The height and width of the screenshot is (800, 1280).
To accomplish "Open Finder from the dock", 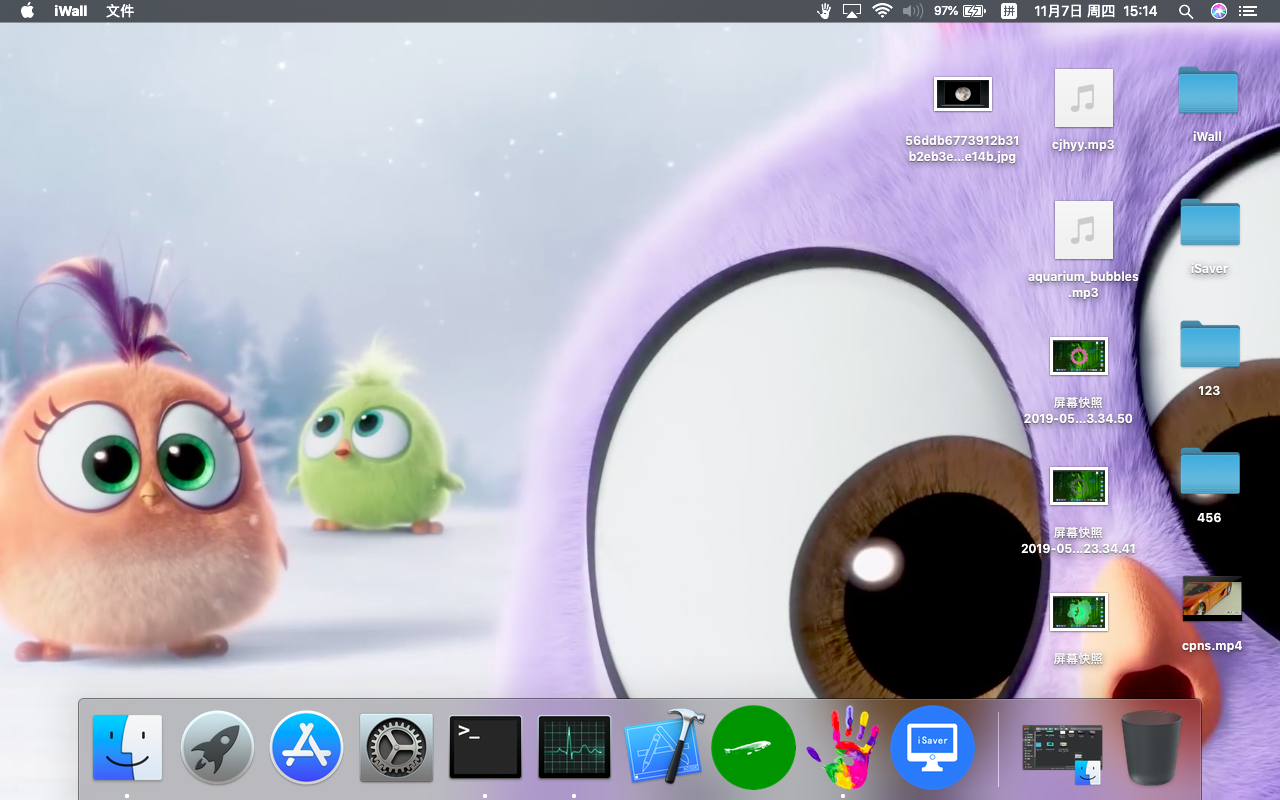I will point(127,747).
